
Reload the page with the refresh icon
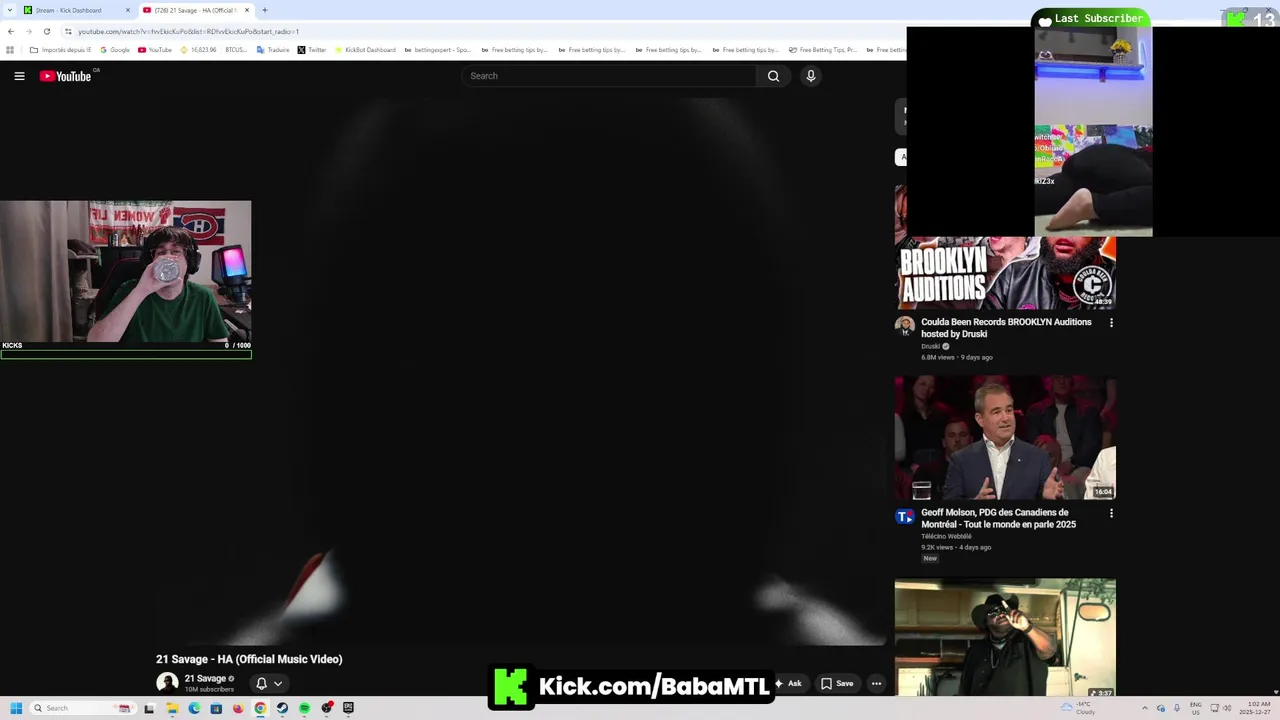click(46, 31)
